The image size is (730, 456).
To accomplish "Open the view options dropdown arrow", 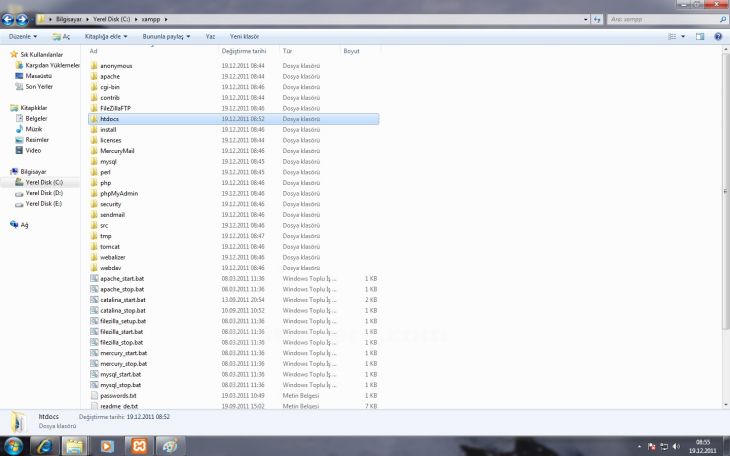I will click(685, 36).
